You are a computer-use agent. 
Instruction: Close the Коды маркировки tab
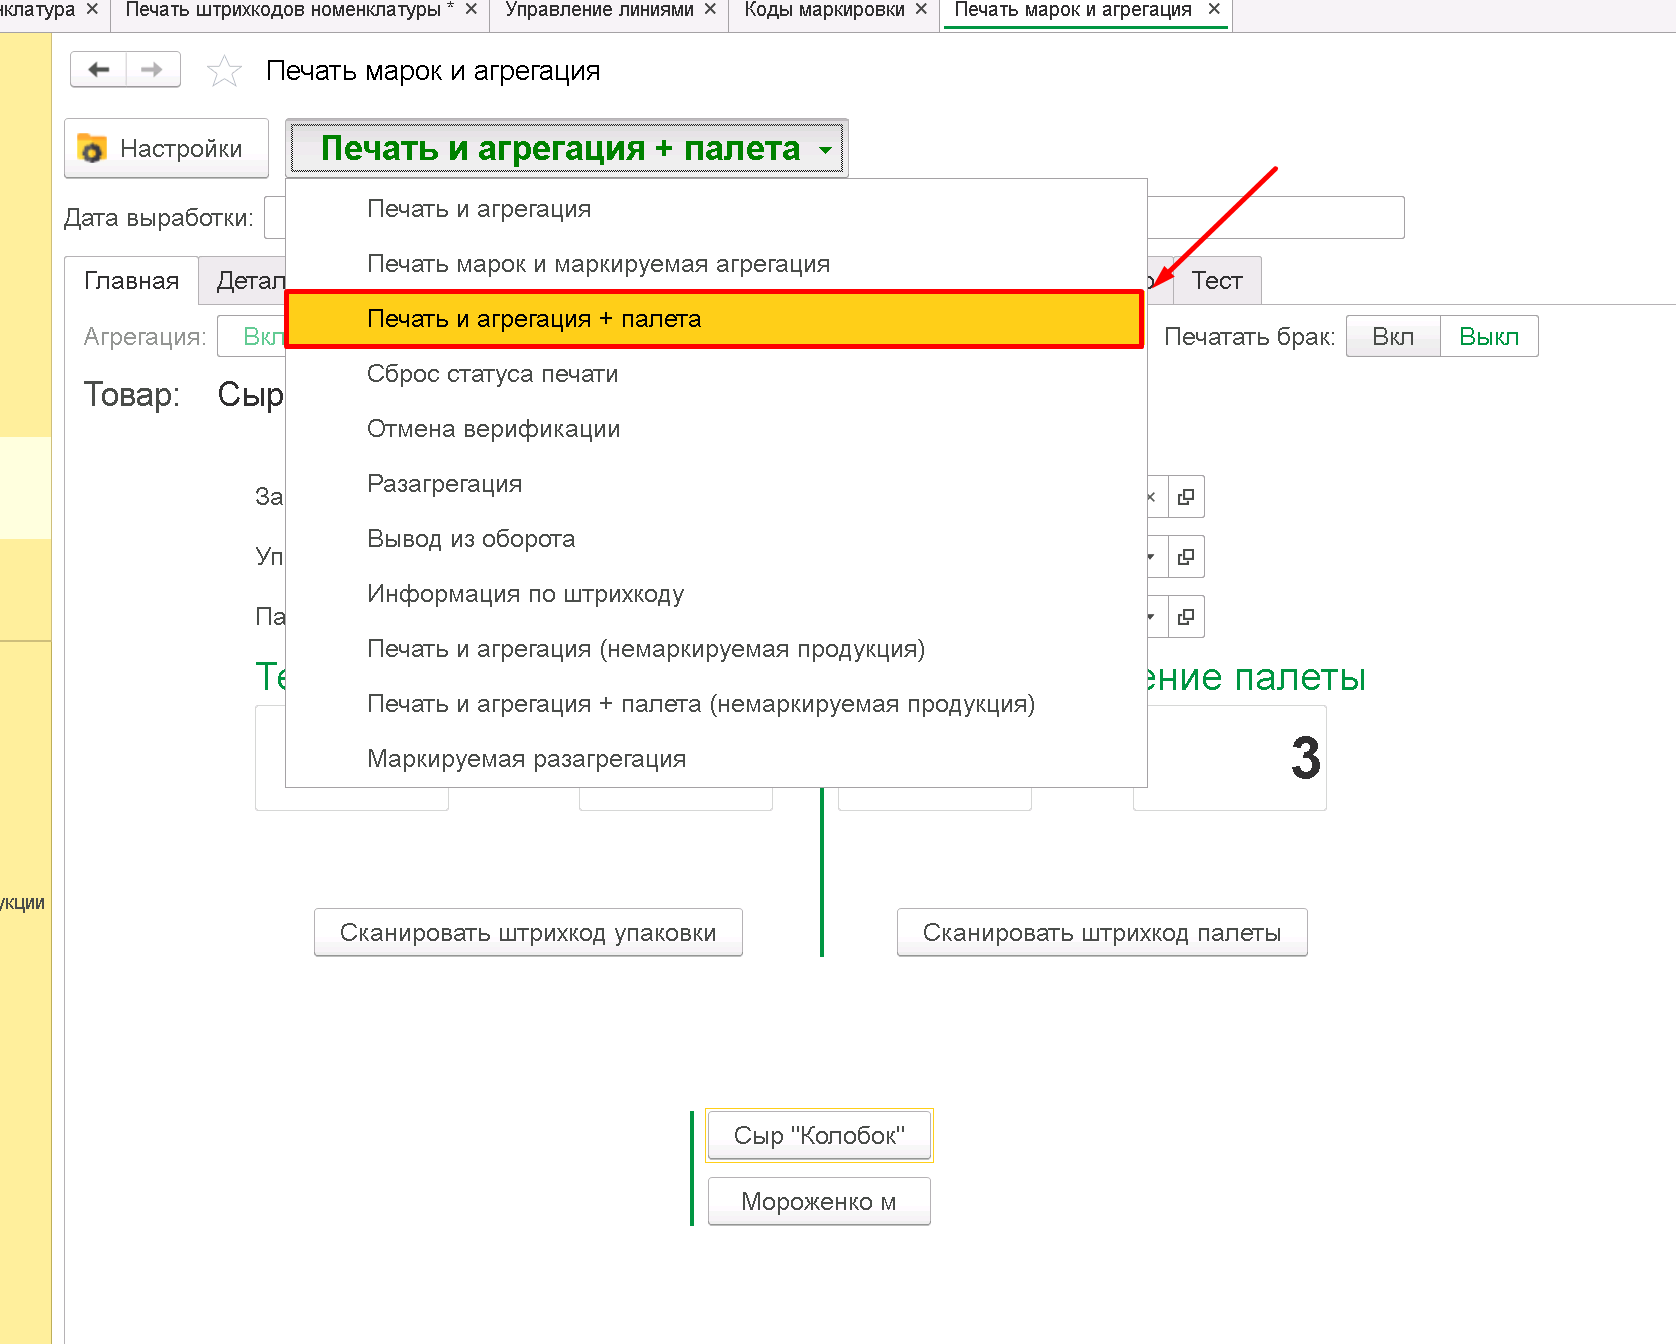(x=921, y=9)
